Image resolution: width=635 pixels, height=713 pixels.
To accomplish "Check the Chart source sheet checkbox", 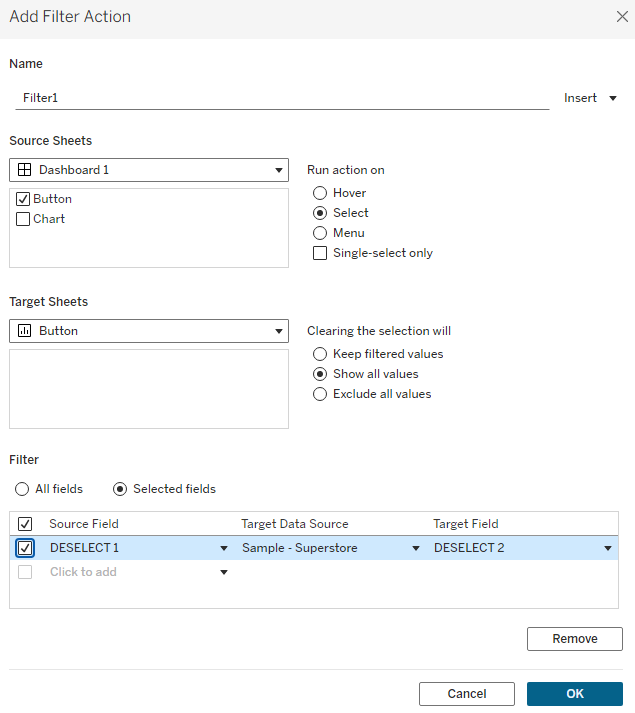I will click(x=23, y=219).
